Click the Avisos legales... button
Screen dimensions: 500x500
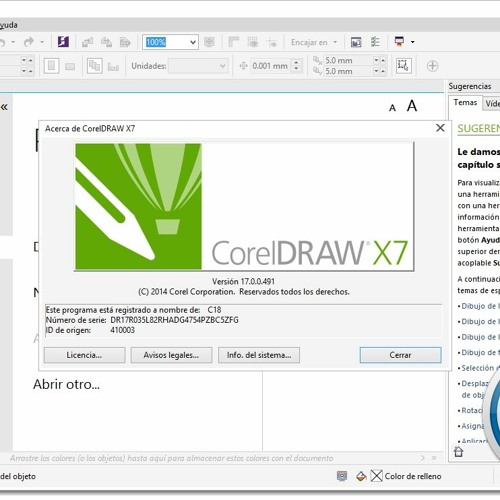pyautogui.click(x=171, y=355)
